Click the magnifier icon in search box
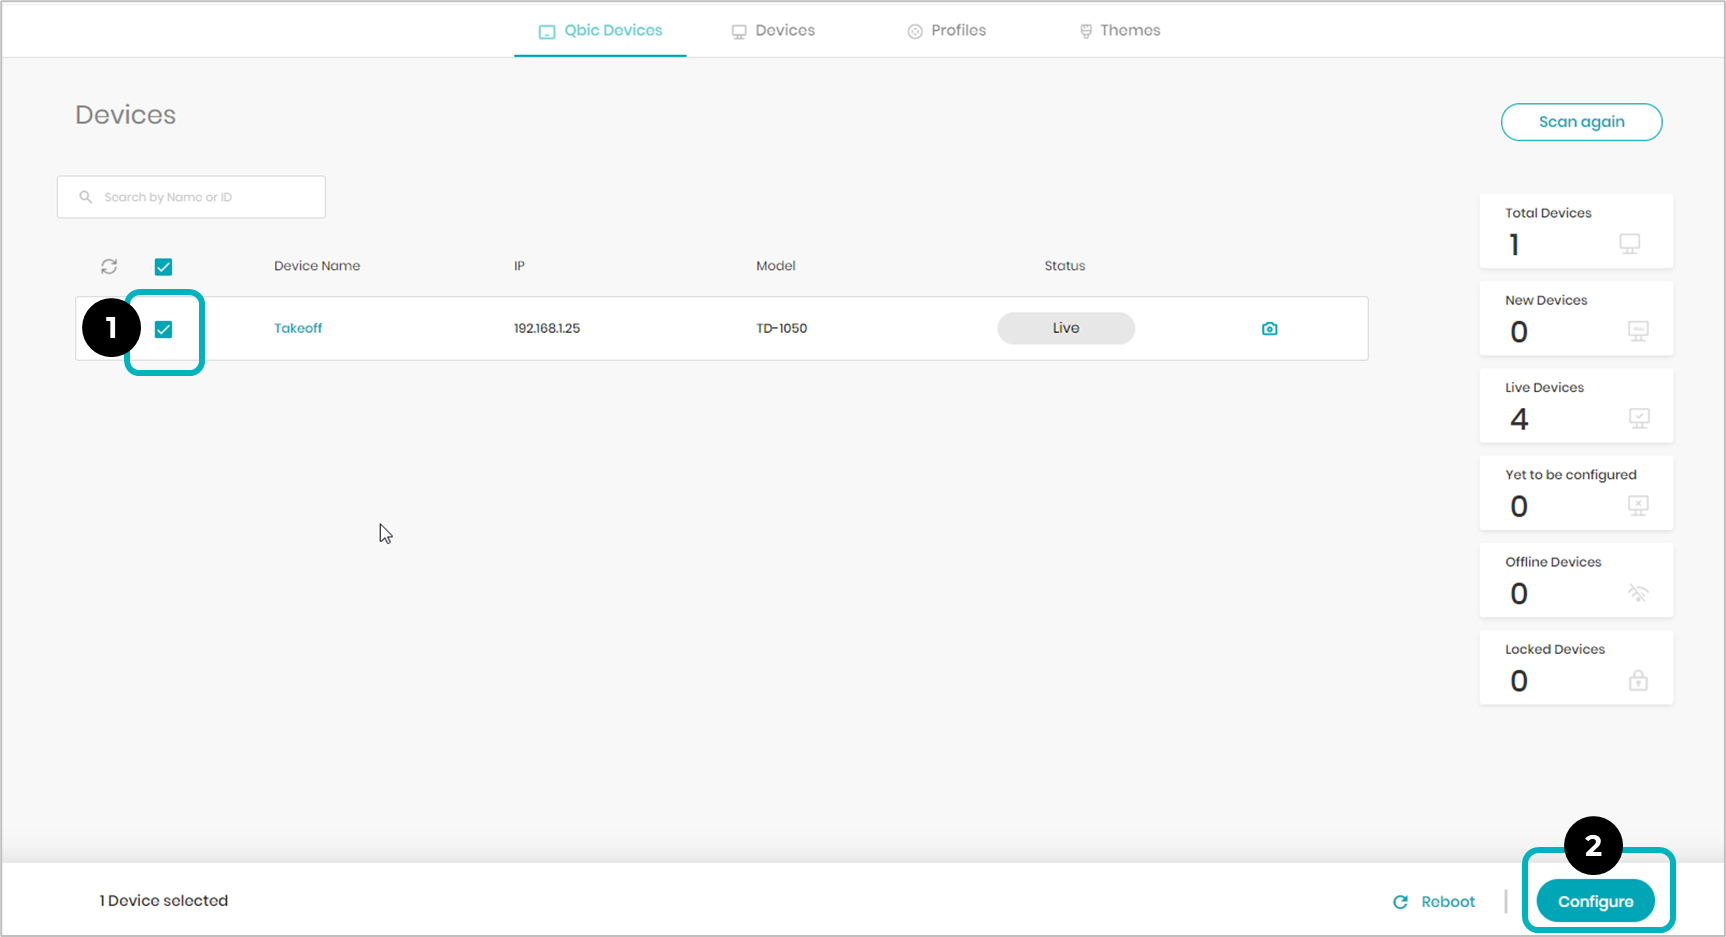Screen dimensions: 1726x937 pos(86,197)
